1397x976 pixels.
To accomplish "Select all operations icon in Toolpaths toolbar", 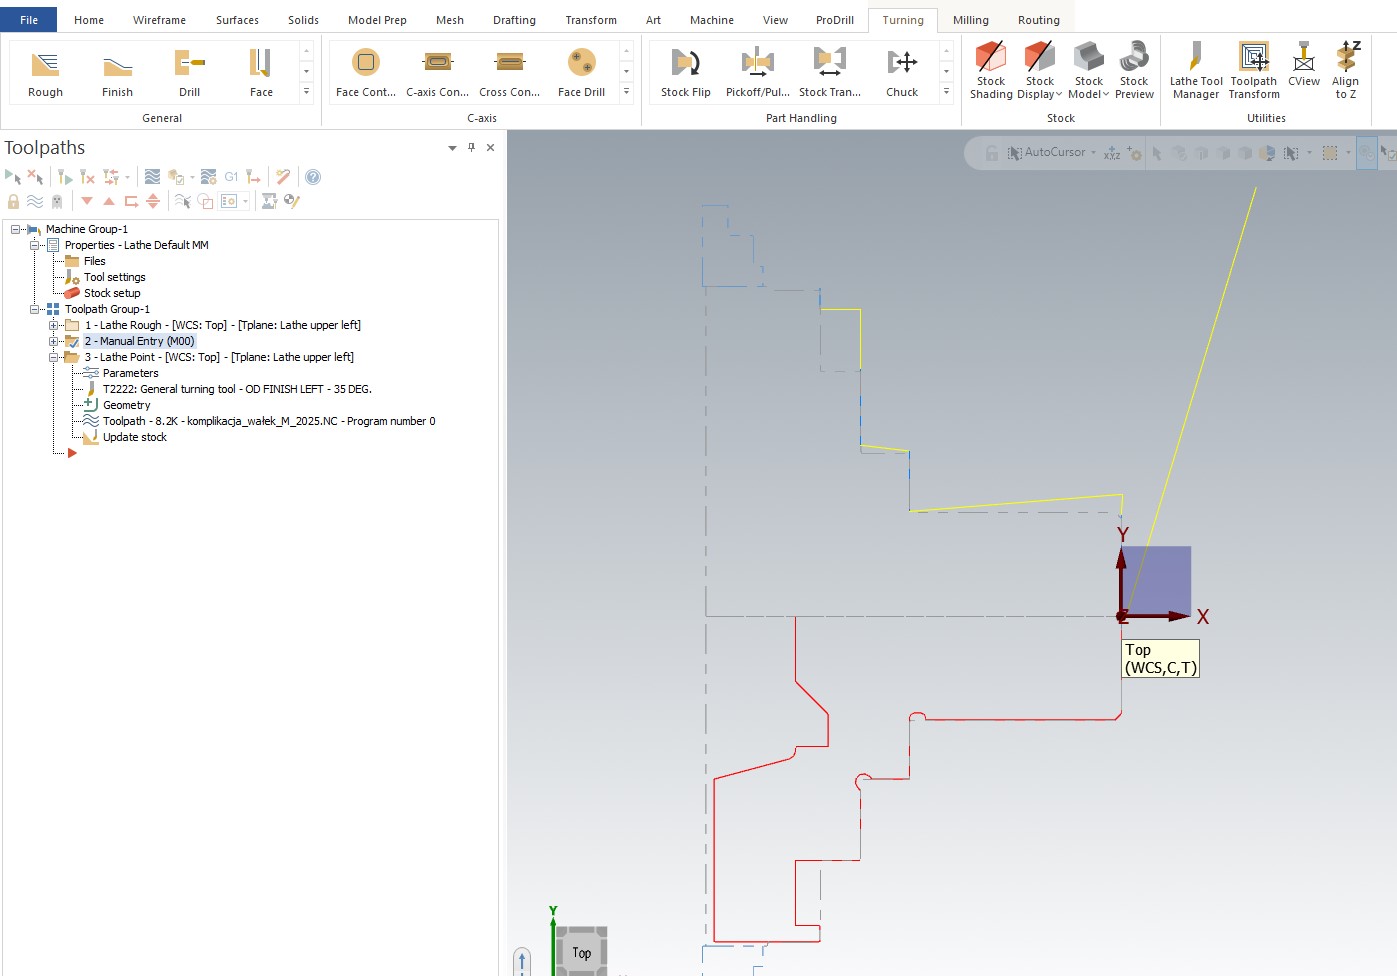I will pyautogui.click(x=13, y=177).
